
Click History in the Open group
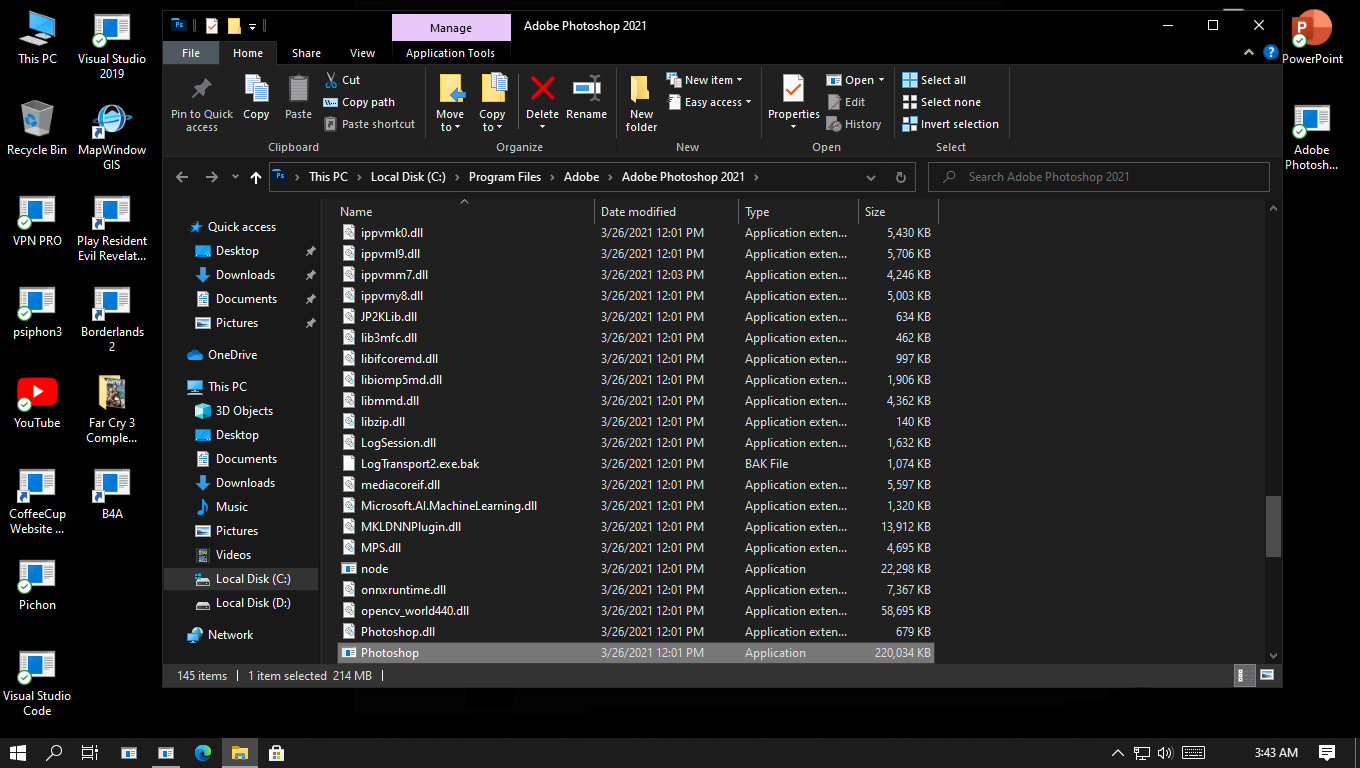[854, 124]
